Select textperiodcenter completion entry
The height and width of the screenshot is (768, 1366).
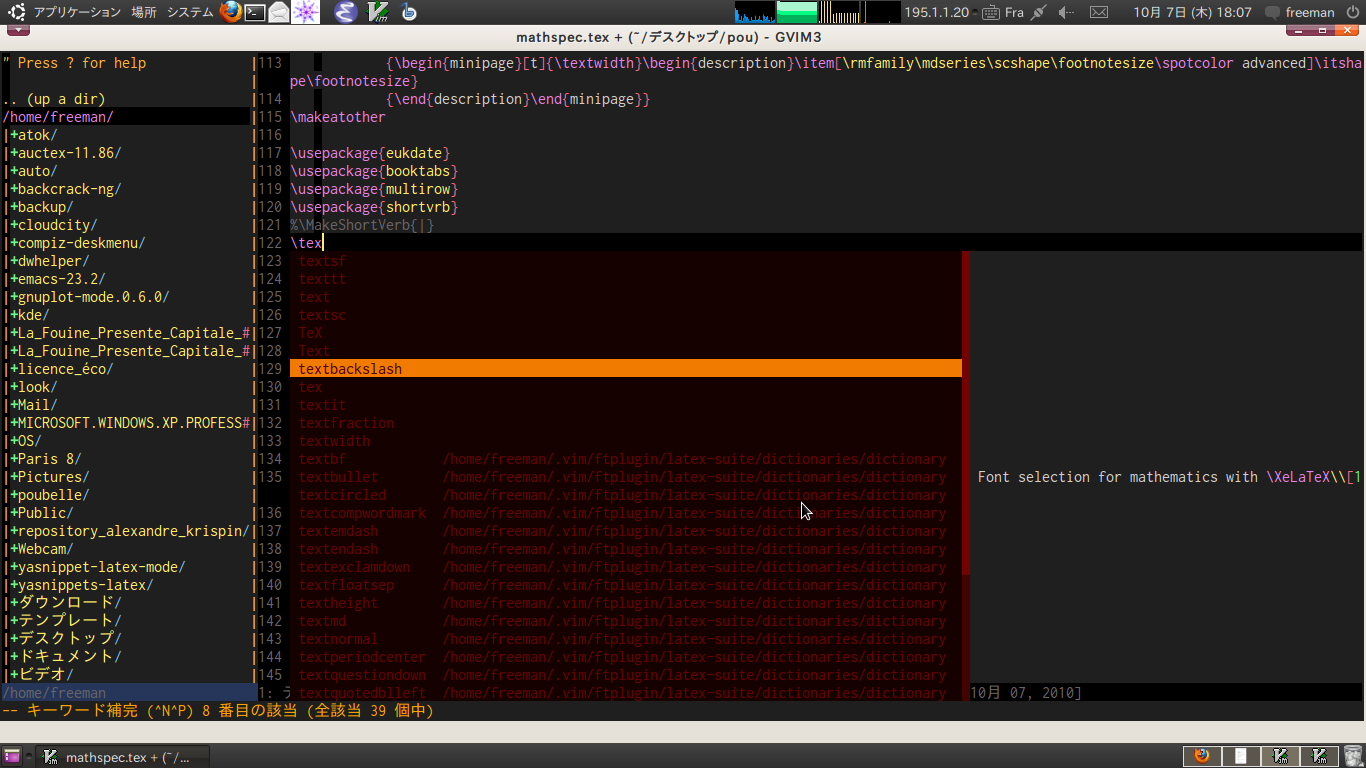(626, 657)
